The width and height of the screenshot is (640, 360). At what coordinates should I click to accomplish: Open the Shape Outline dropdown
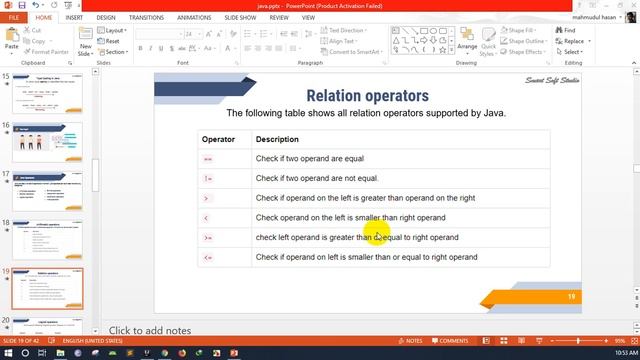click(524, 41)
